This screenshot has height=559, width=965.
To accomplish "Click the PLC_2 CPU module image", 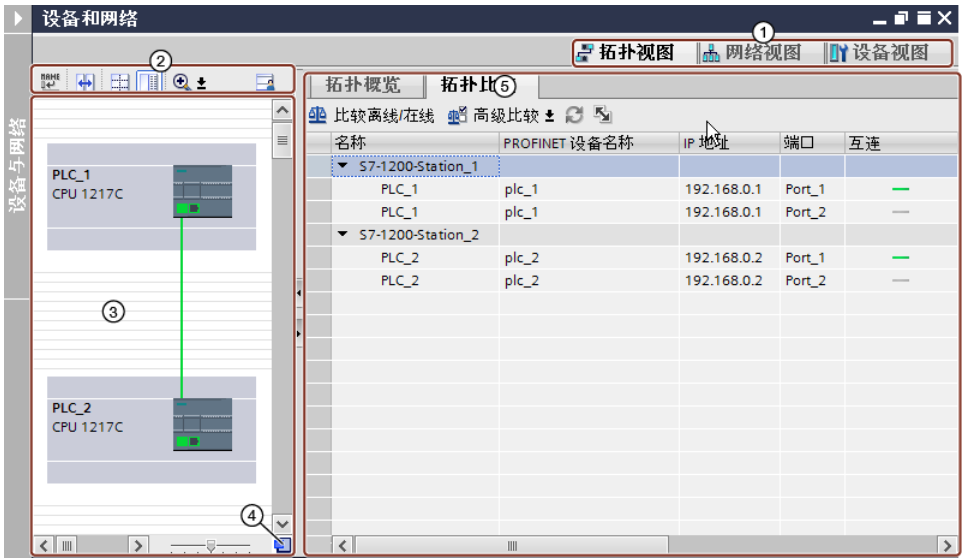I will tap(202, 424).
